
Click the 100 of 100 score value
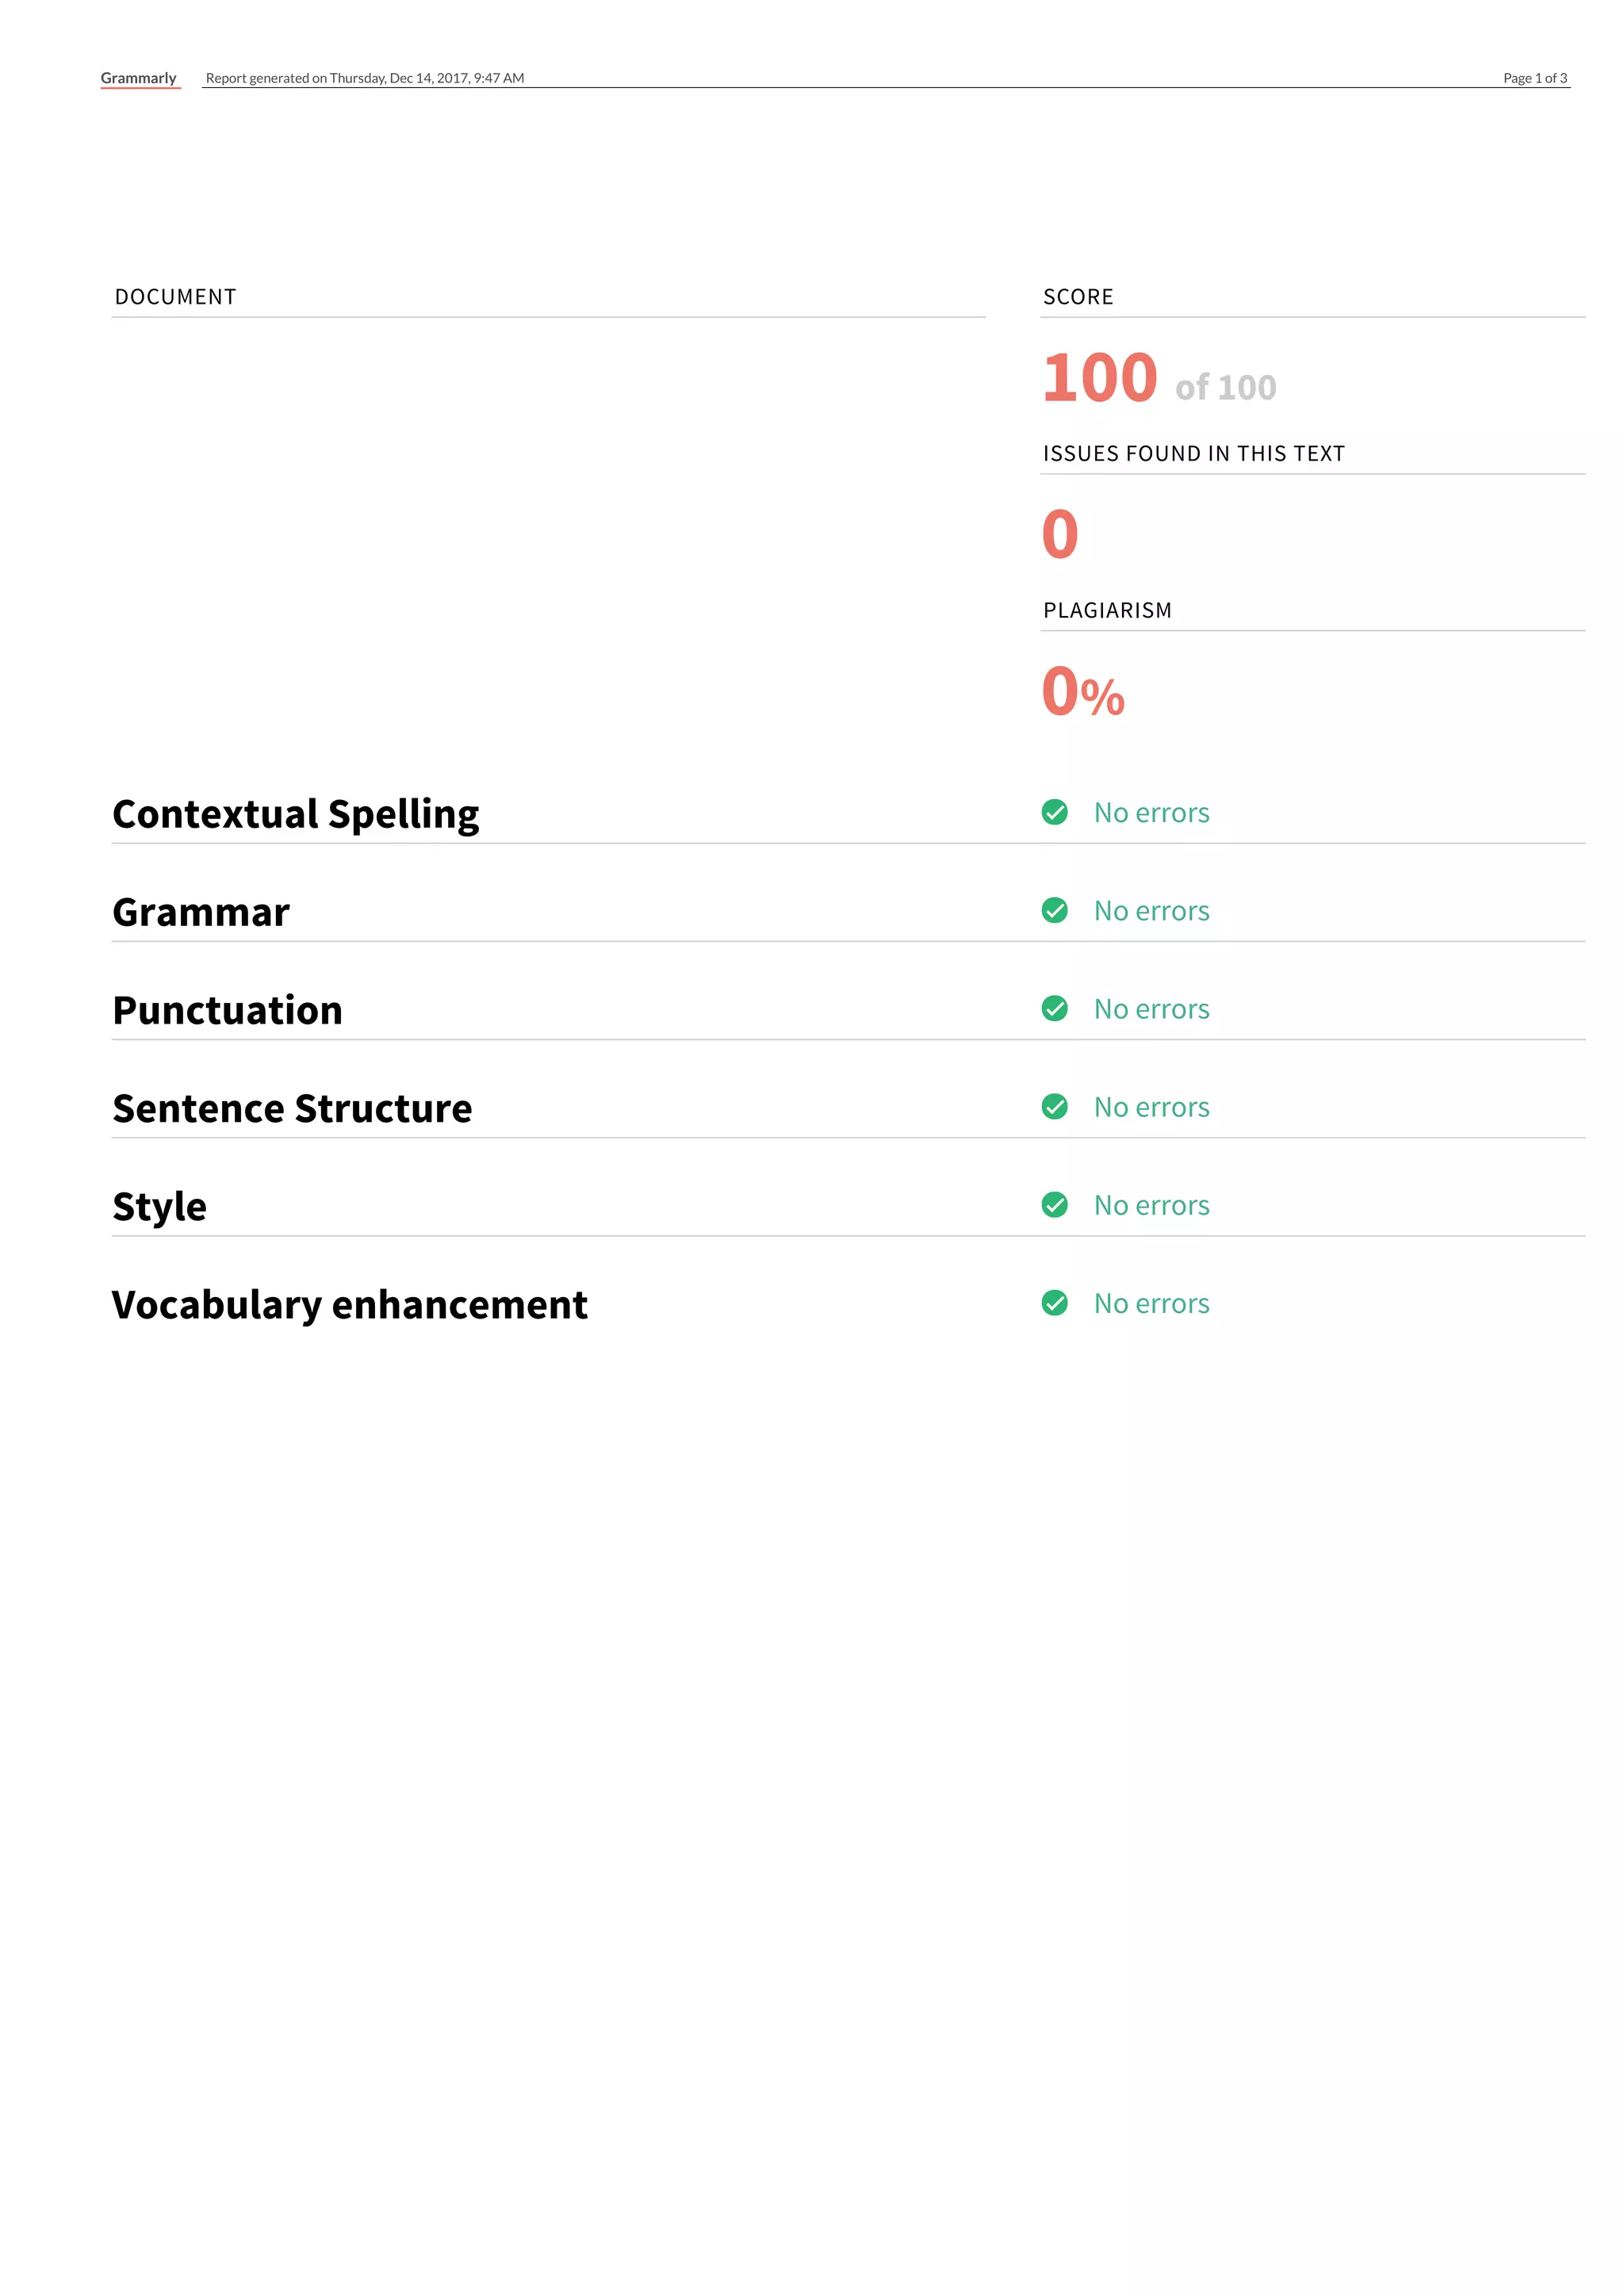tap(1160, 379)
